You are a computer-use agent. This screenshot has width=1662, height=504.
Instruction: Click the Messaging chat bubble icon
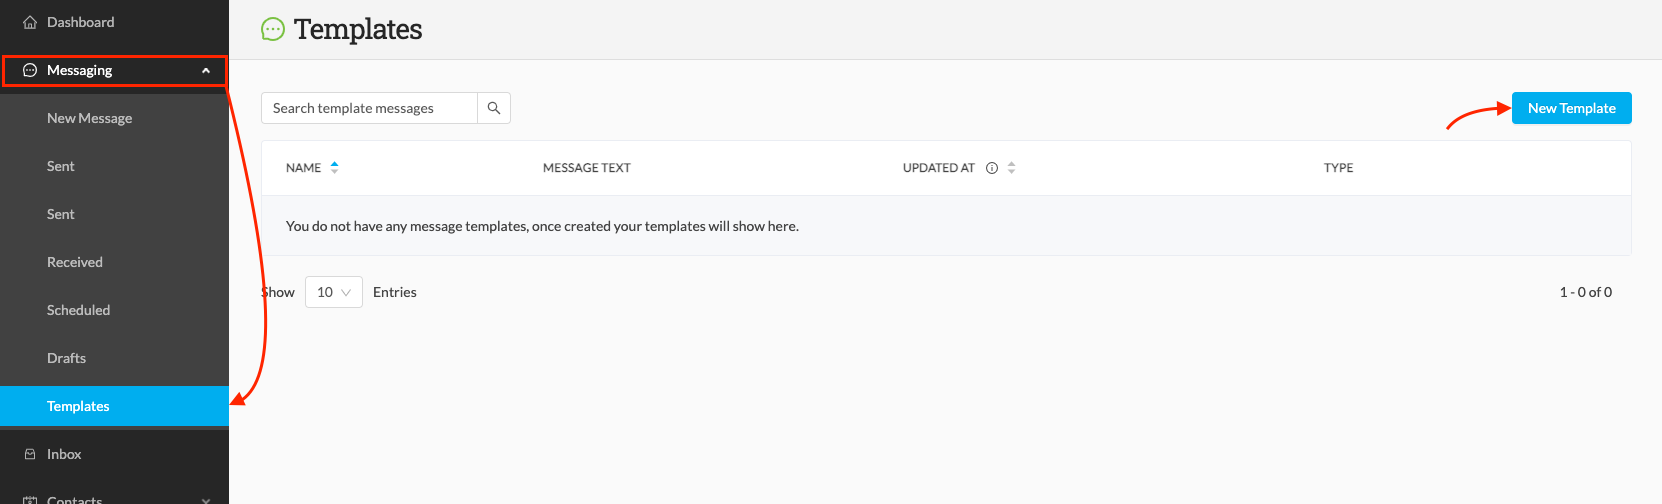pos(30,70)
